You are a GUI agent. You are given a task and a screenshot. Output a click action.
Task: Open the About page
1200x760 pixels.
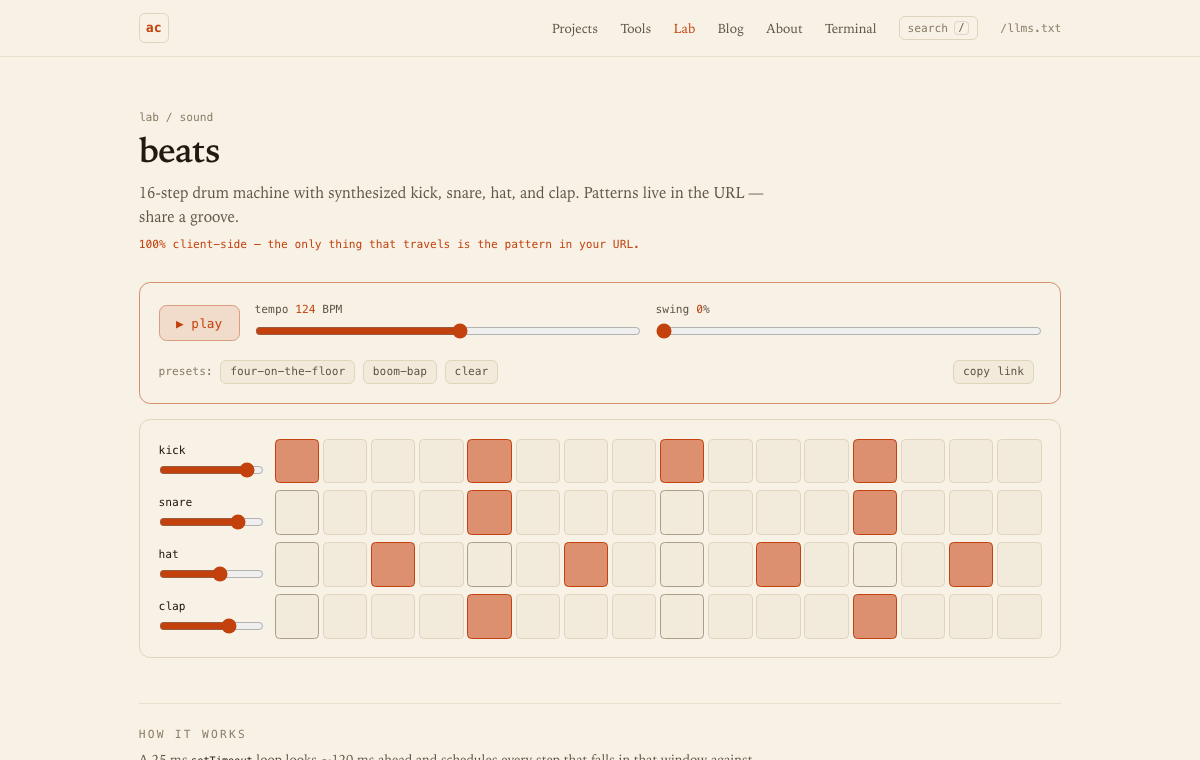[784, 28]
